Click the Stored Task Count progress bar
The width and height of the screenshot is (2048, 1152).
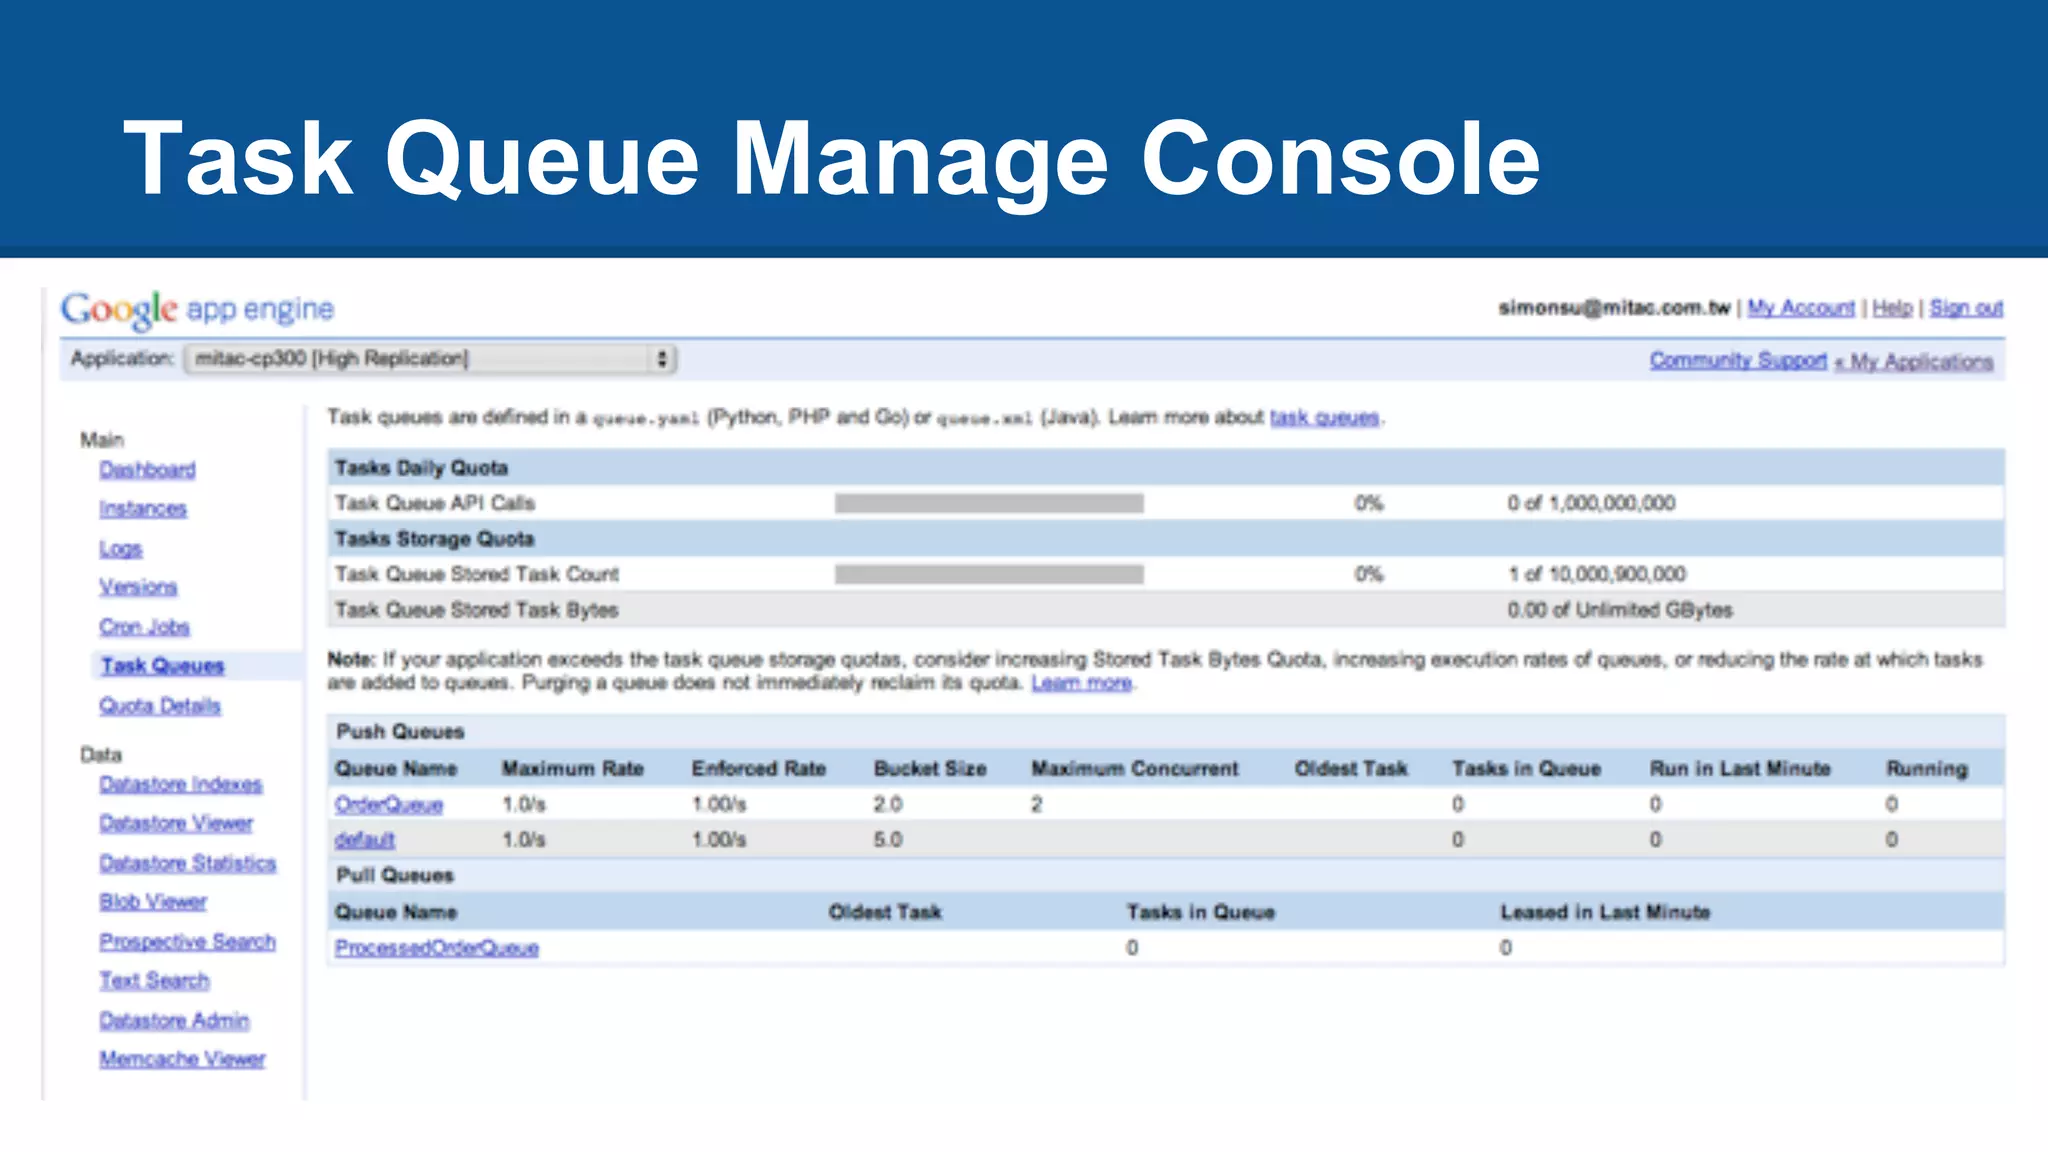[x=989, y=574]
